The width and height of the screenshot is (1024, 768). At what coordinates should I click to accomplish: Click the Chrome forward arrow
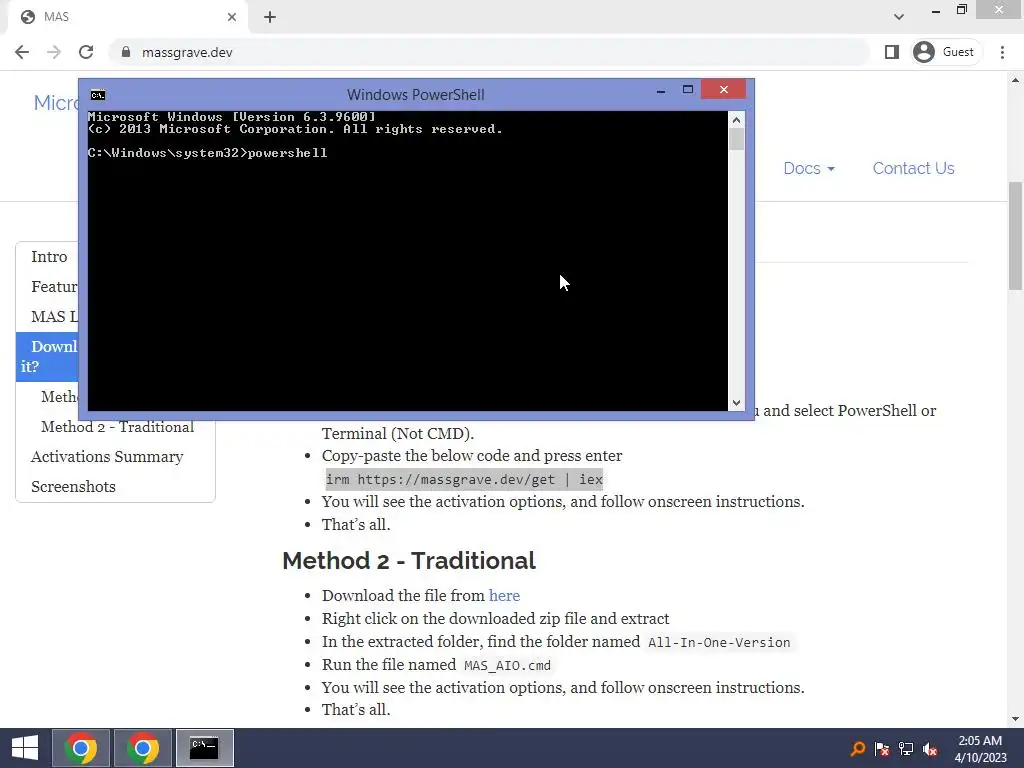[x=54, y=52]
